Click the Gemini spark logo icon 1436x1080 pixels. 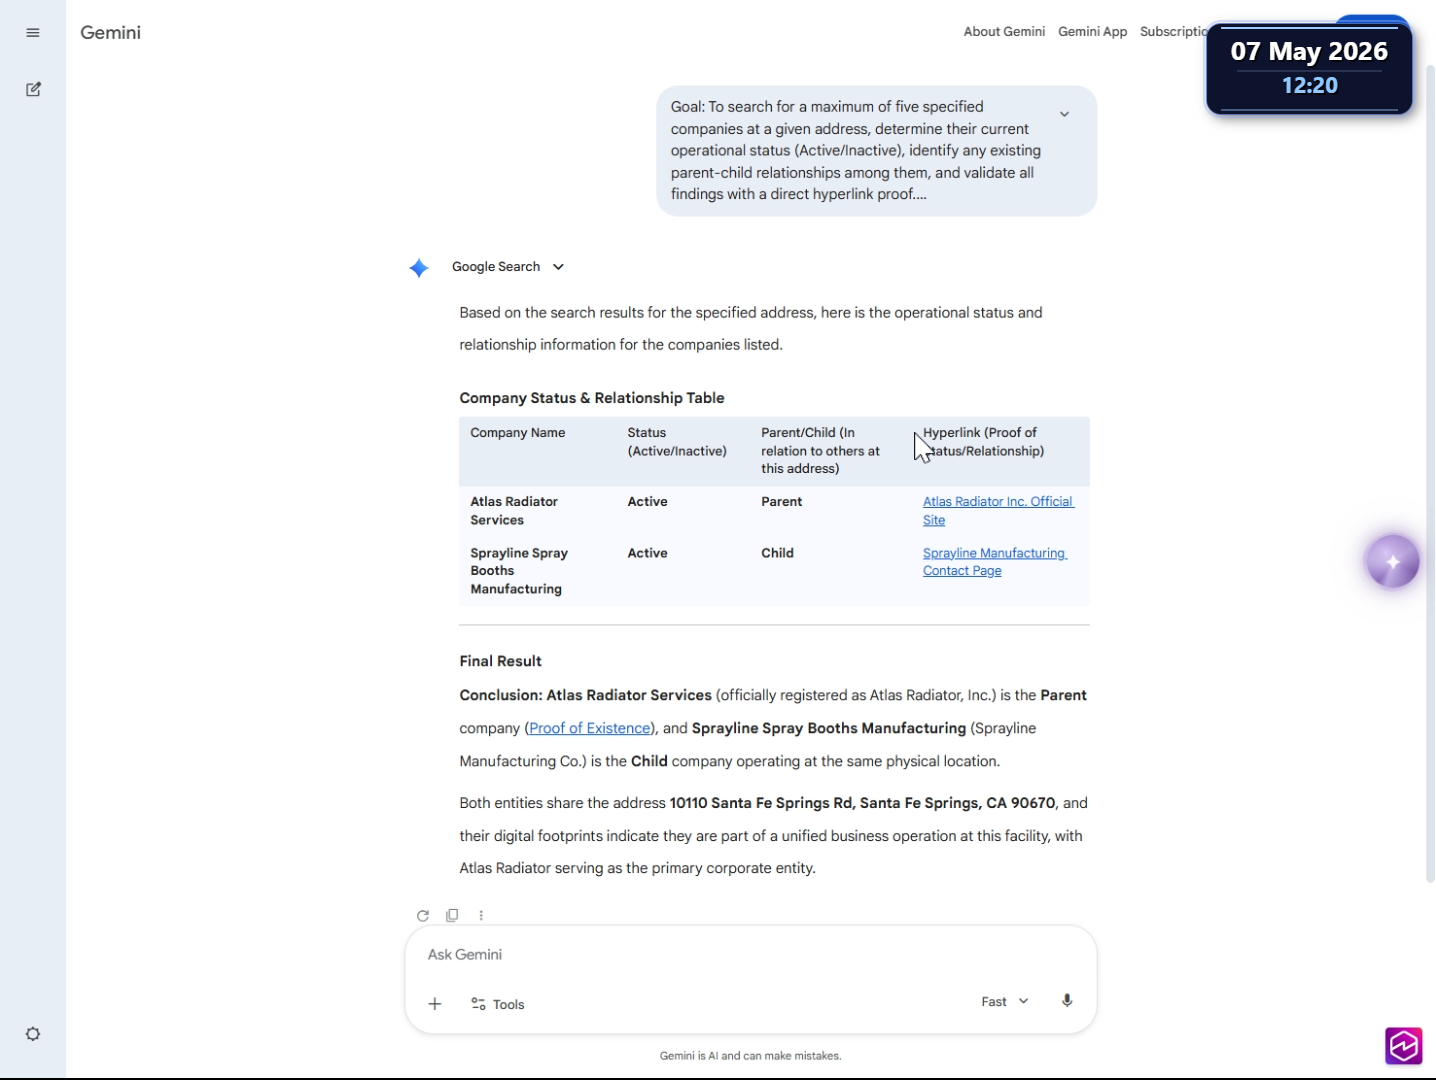419,268
